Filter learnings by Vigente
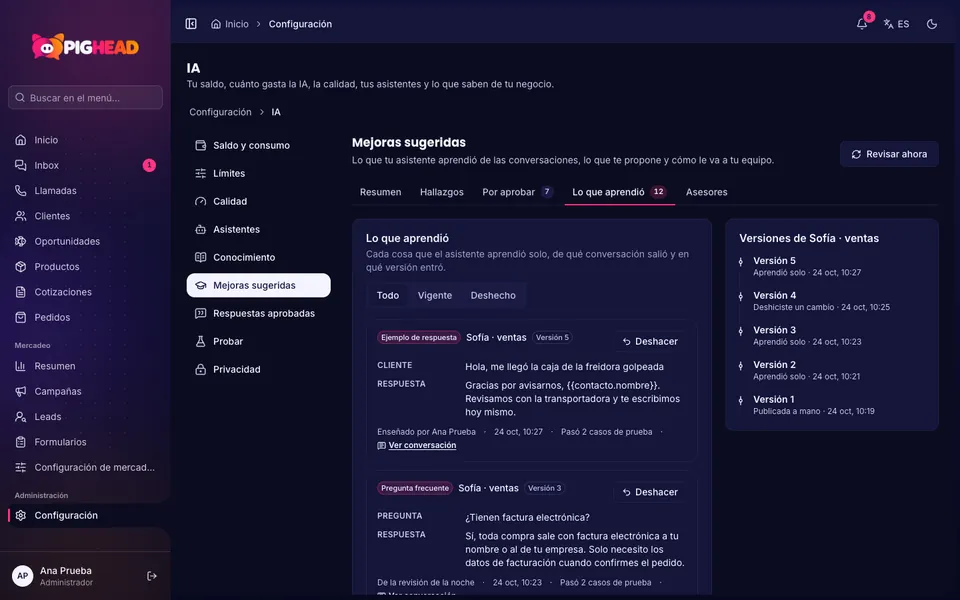The image size is (960, 600). coord(435,295)
